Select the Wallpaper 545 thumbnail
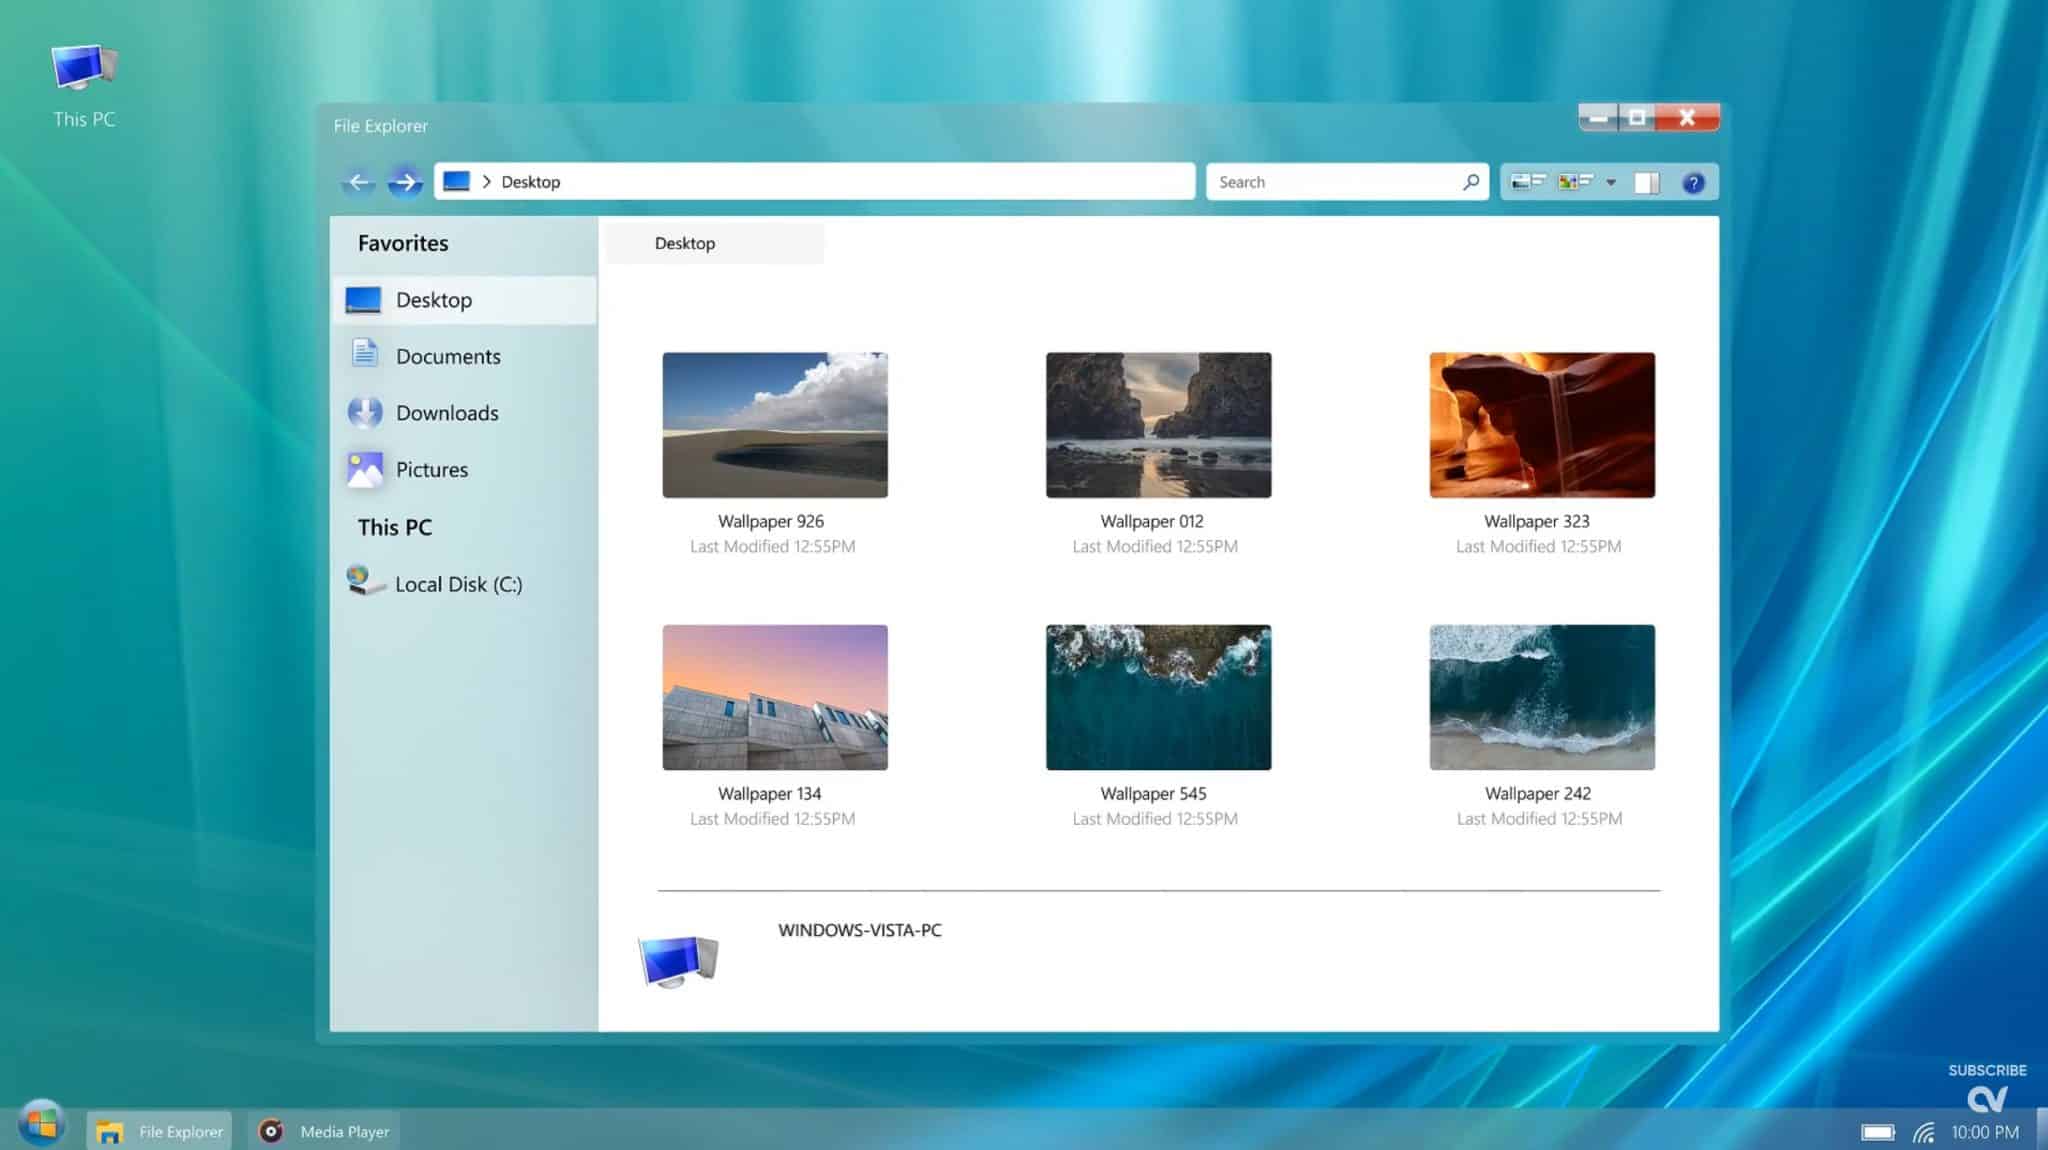 tap(1157, 697)
